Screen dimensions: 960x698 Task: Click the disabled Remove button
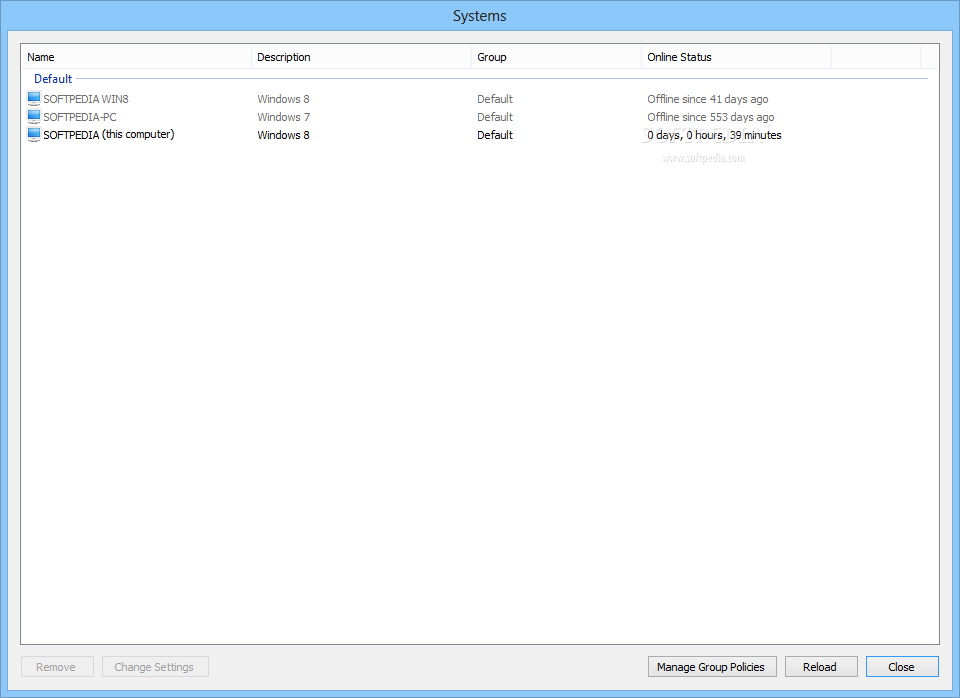57,667
